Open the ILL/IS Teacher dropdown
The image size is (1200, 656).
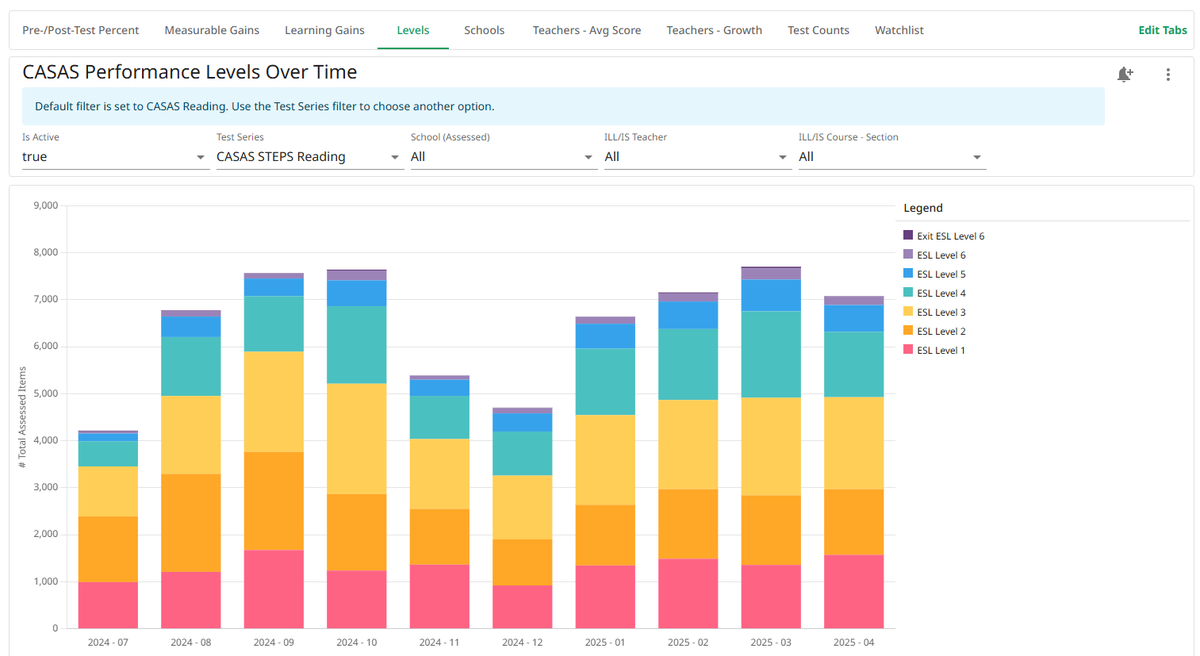pyautogui.click(x=698, y=157)
